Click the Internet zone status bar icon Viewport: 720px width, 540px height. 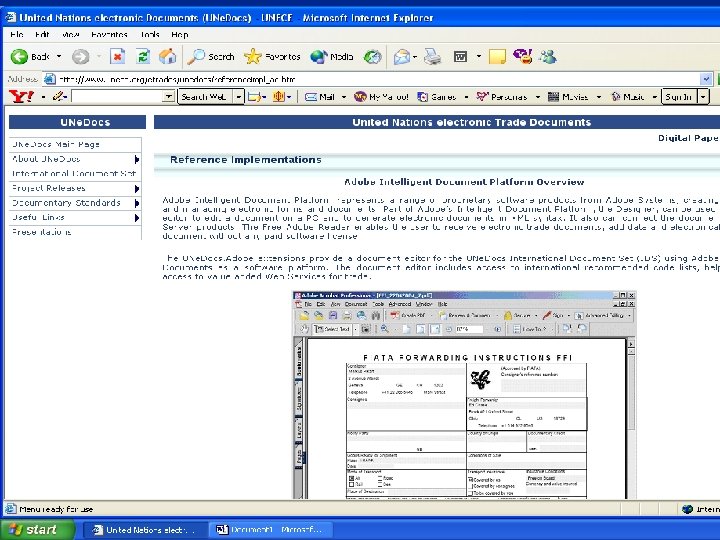pyautogui.click(x=687, y=509)
